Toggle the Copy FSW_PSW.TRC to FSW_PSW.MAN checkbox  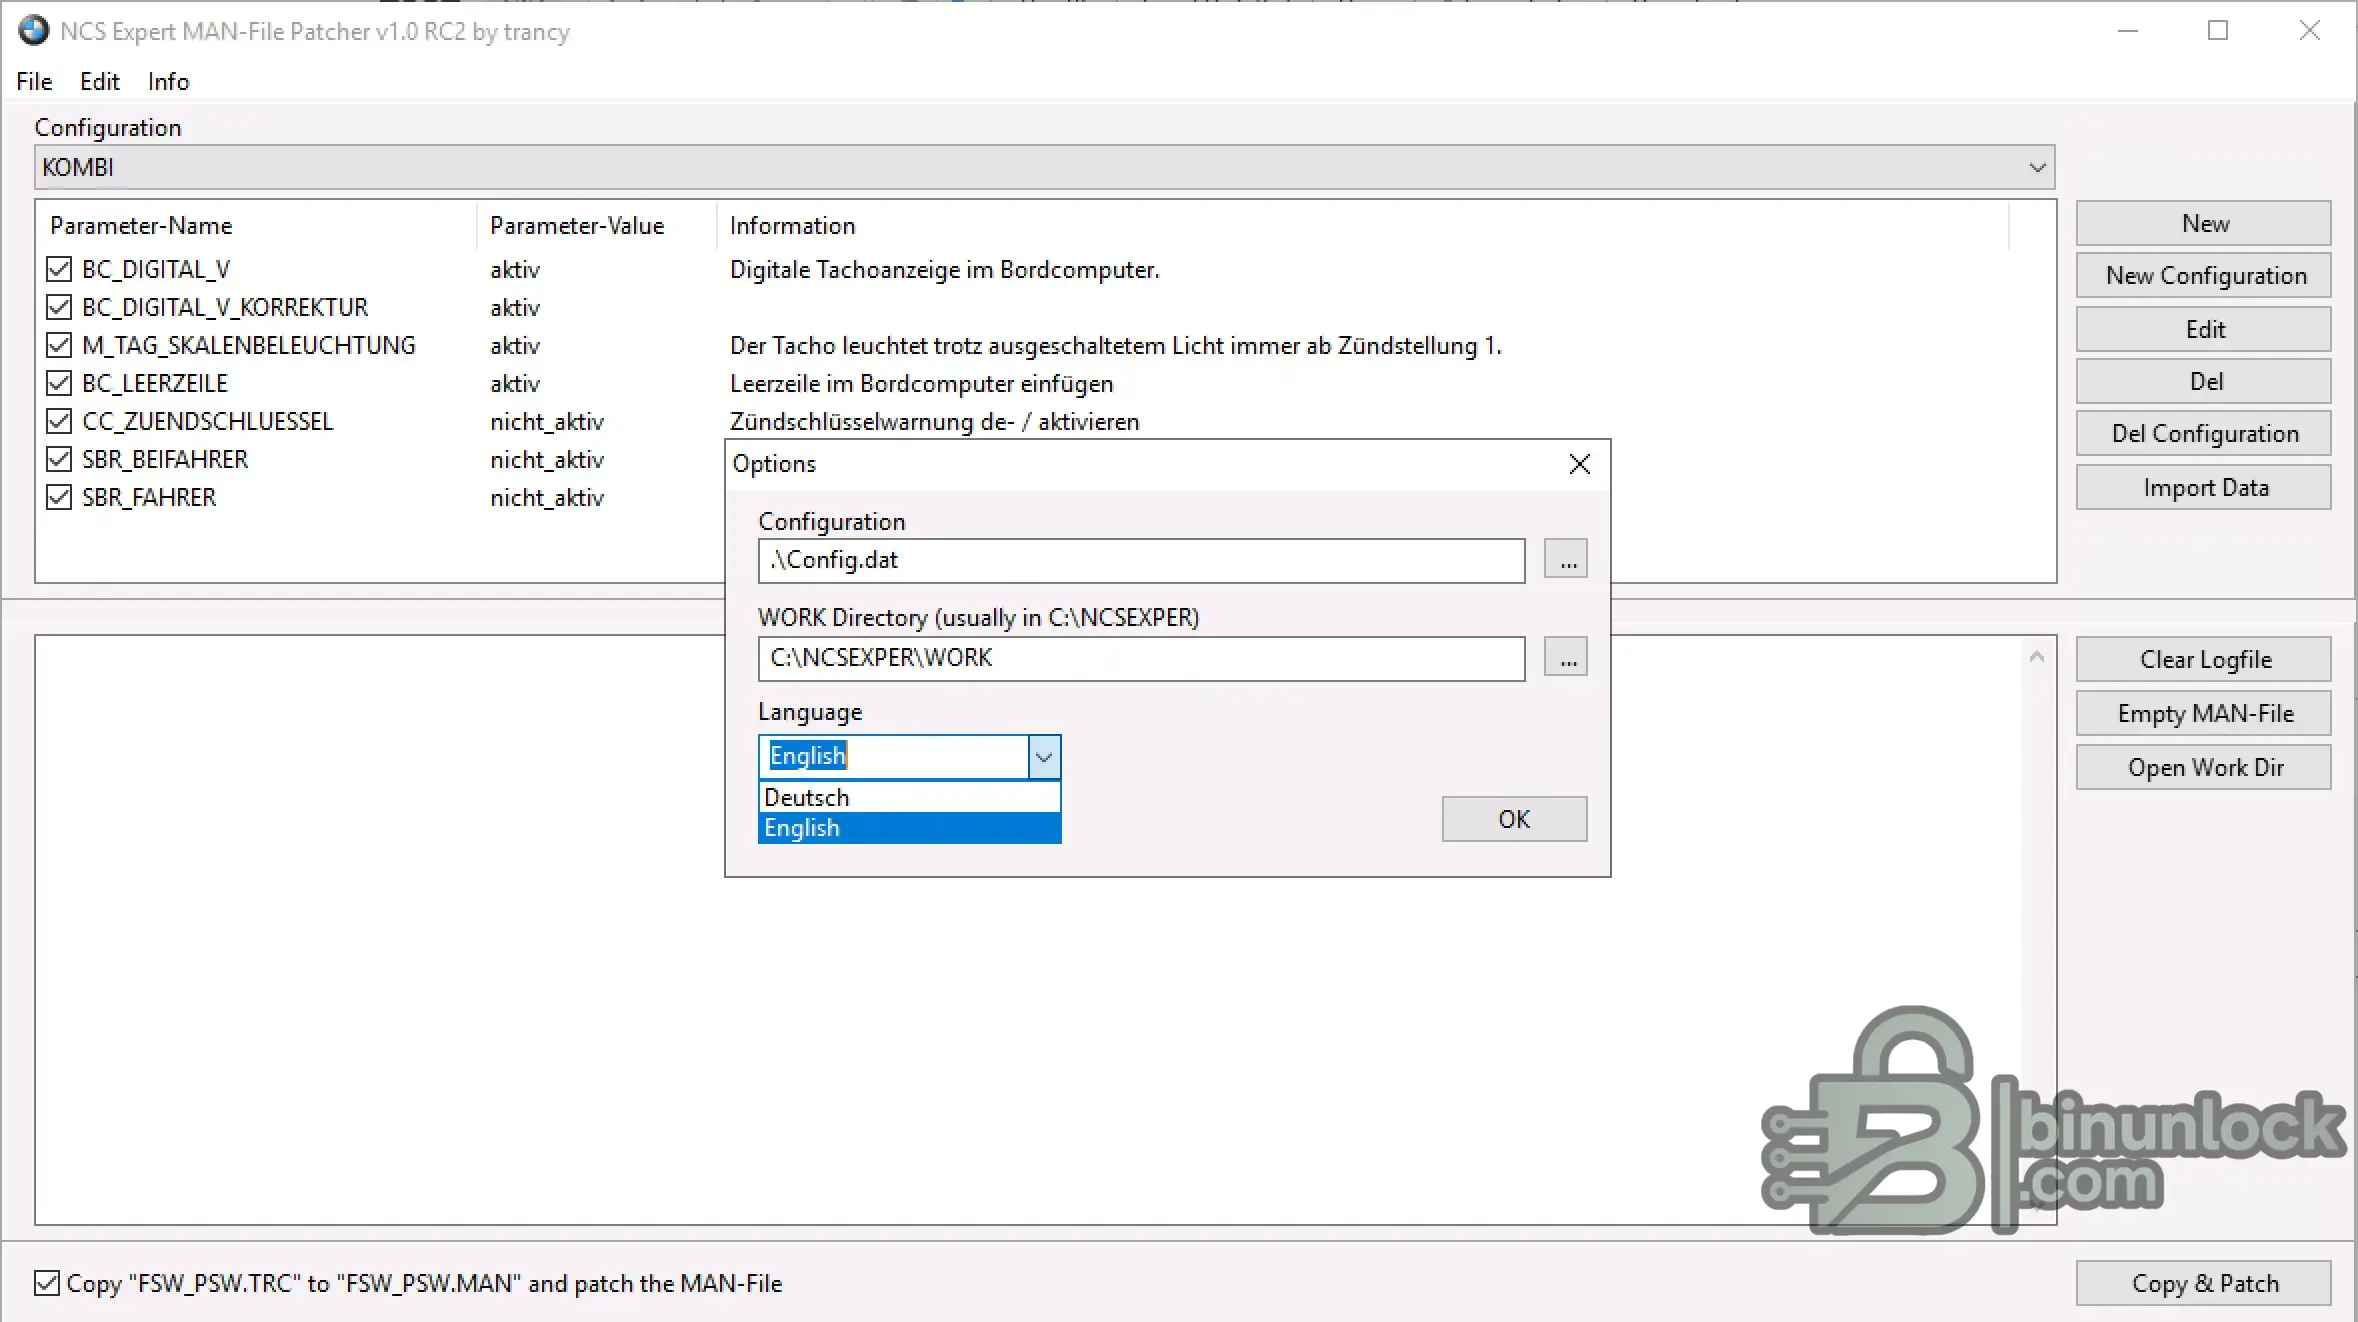coord(47,1283)
